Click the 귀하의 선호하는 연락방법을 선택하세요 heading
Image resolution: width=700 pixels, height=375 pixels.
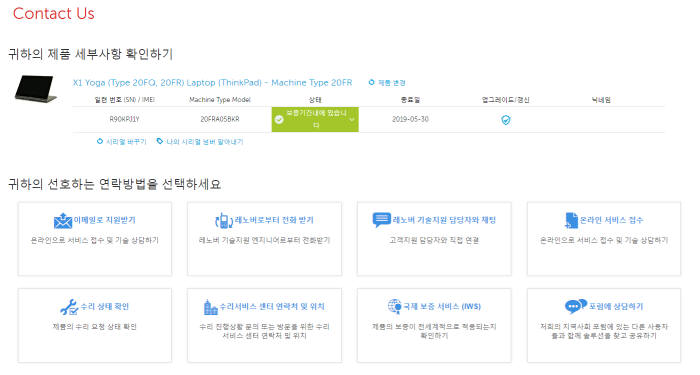pyautogui.click(x=115, y=184)
